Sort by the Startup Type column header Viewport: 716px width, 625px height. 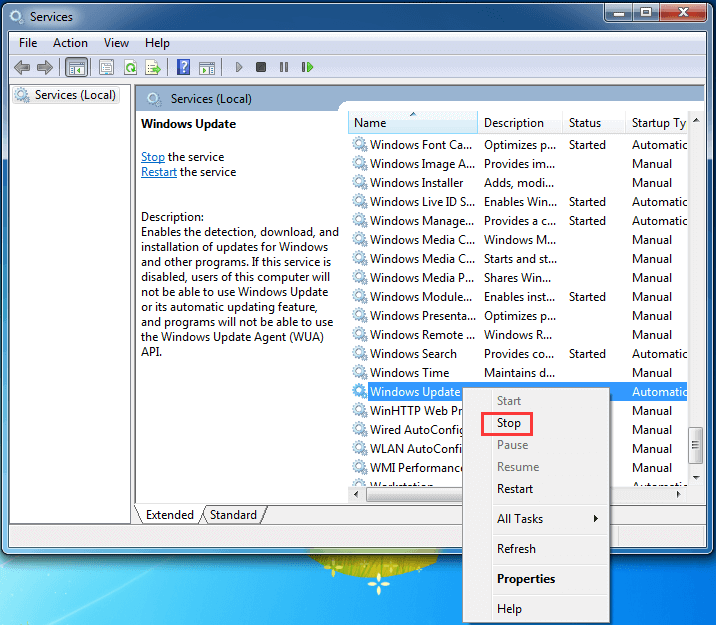click(656, 123)
